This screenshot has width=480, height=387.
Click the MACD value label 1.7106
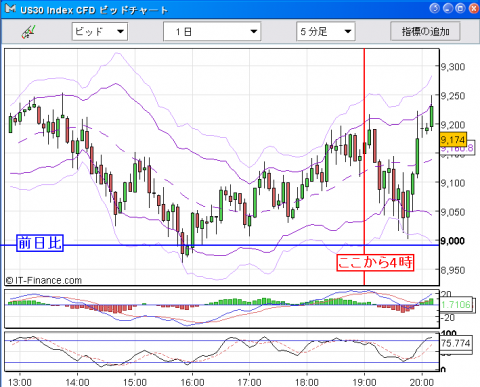point(456,304)
